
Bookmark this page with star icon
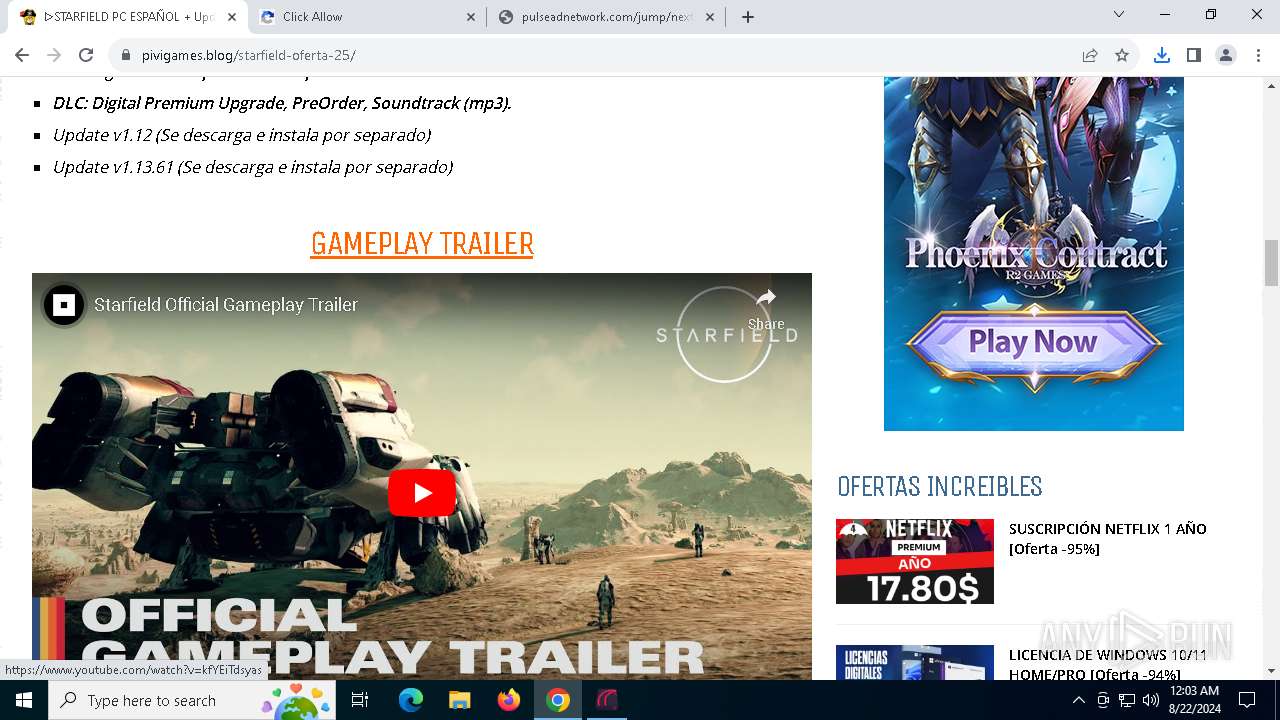pos(1122,55)
